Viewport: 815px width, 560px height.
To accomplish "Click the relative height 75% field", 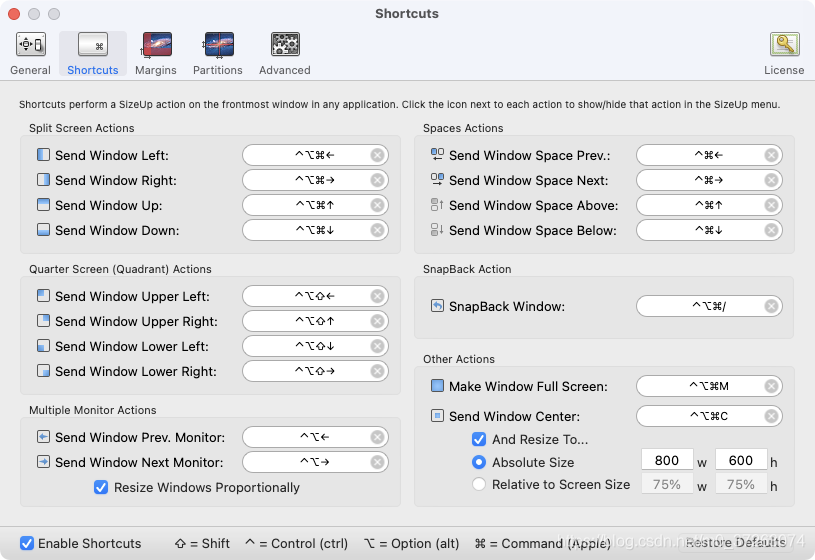I will pyautogui.click(x=741, y=484).
